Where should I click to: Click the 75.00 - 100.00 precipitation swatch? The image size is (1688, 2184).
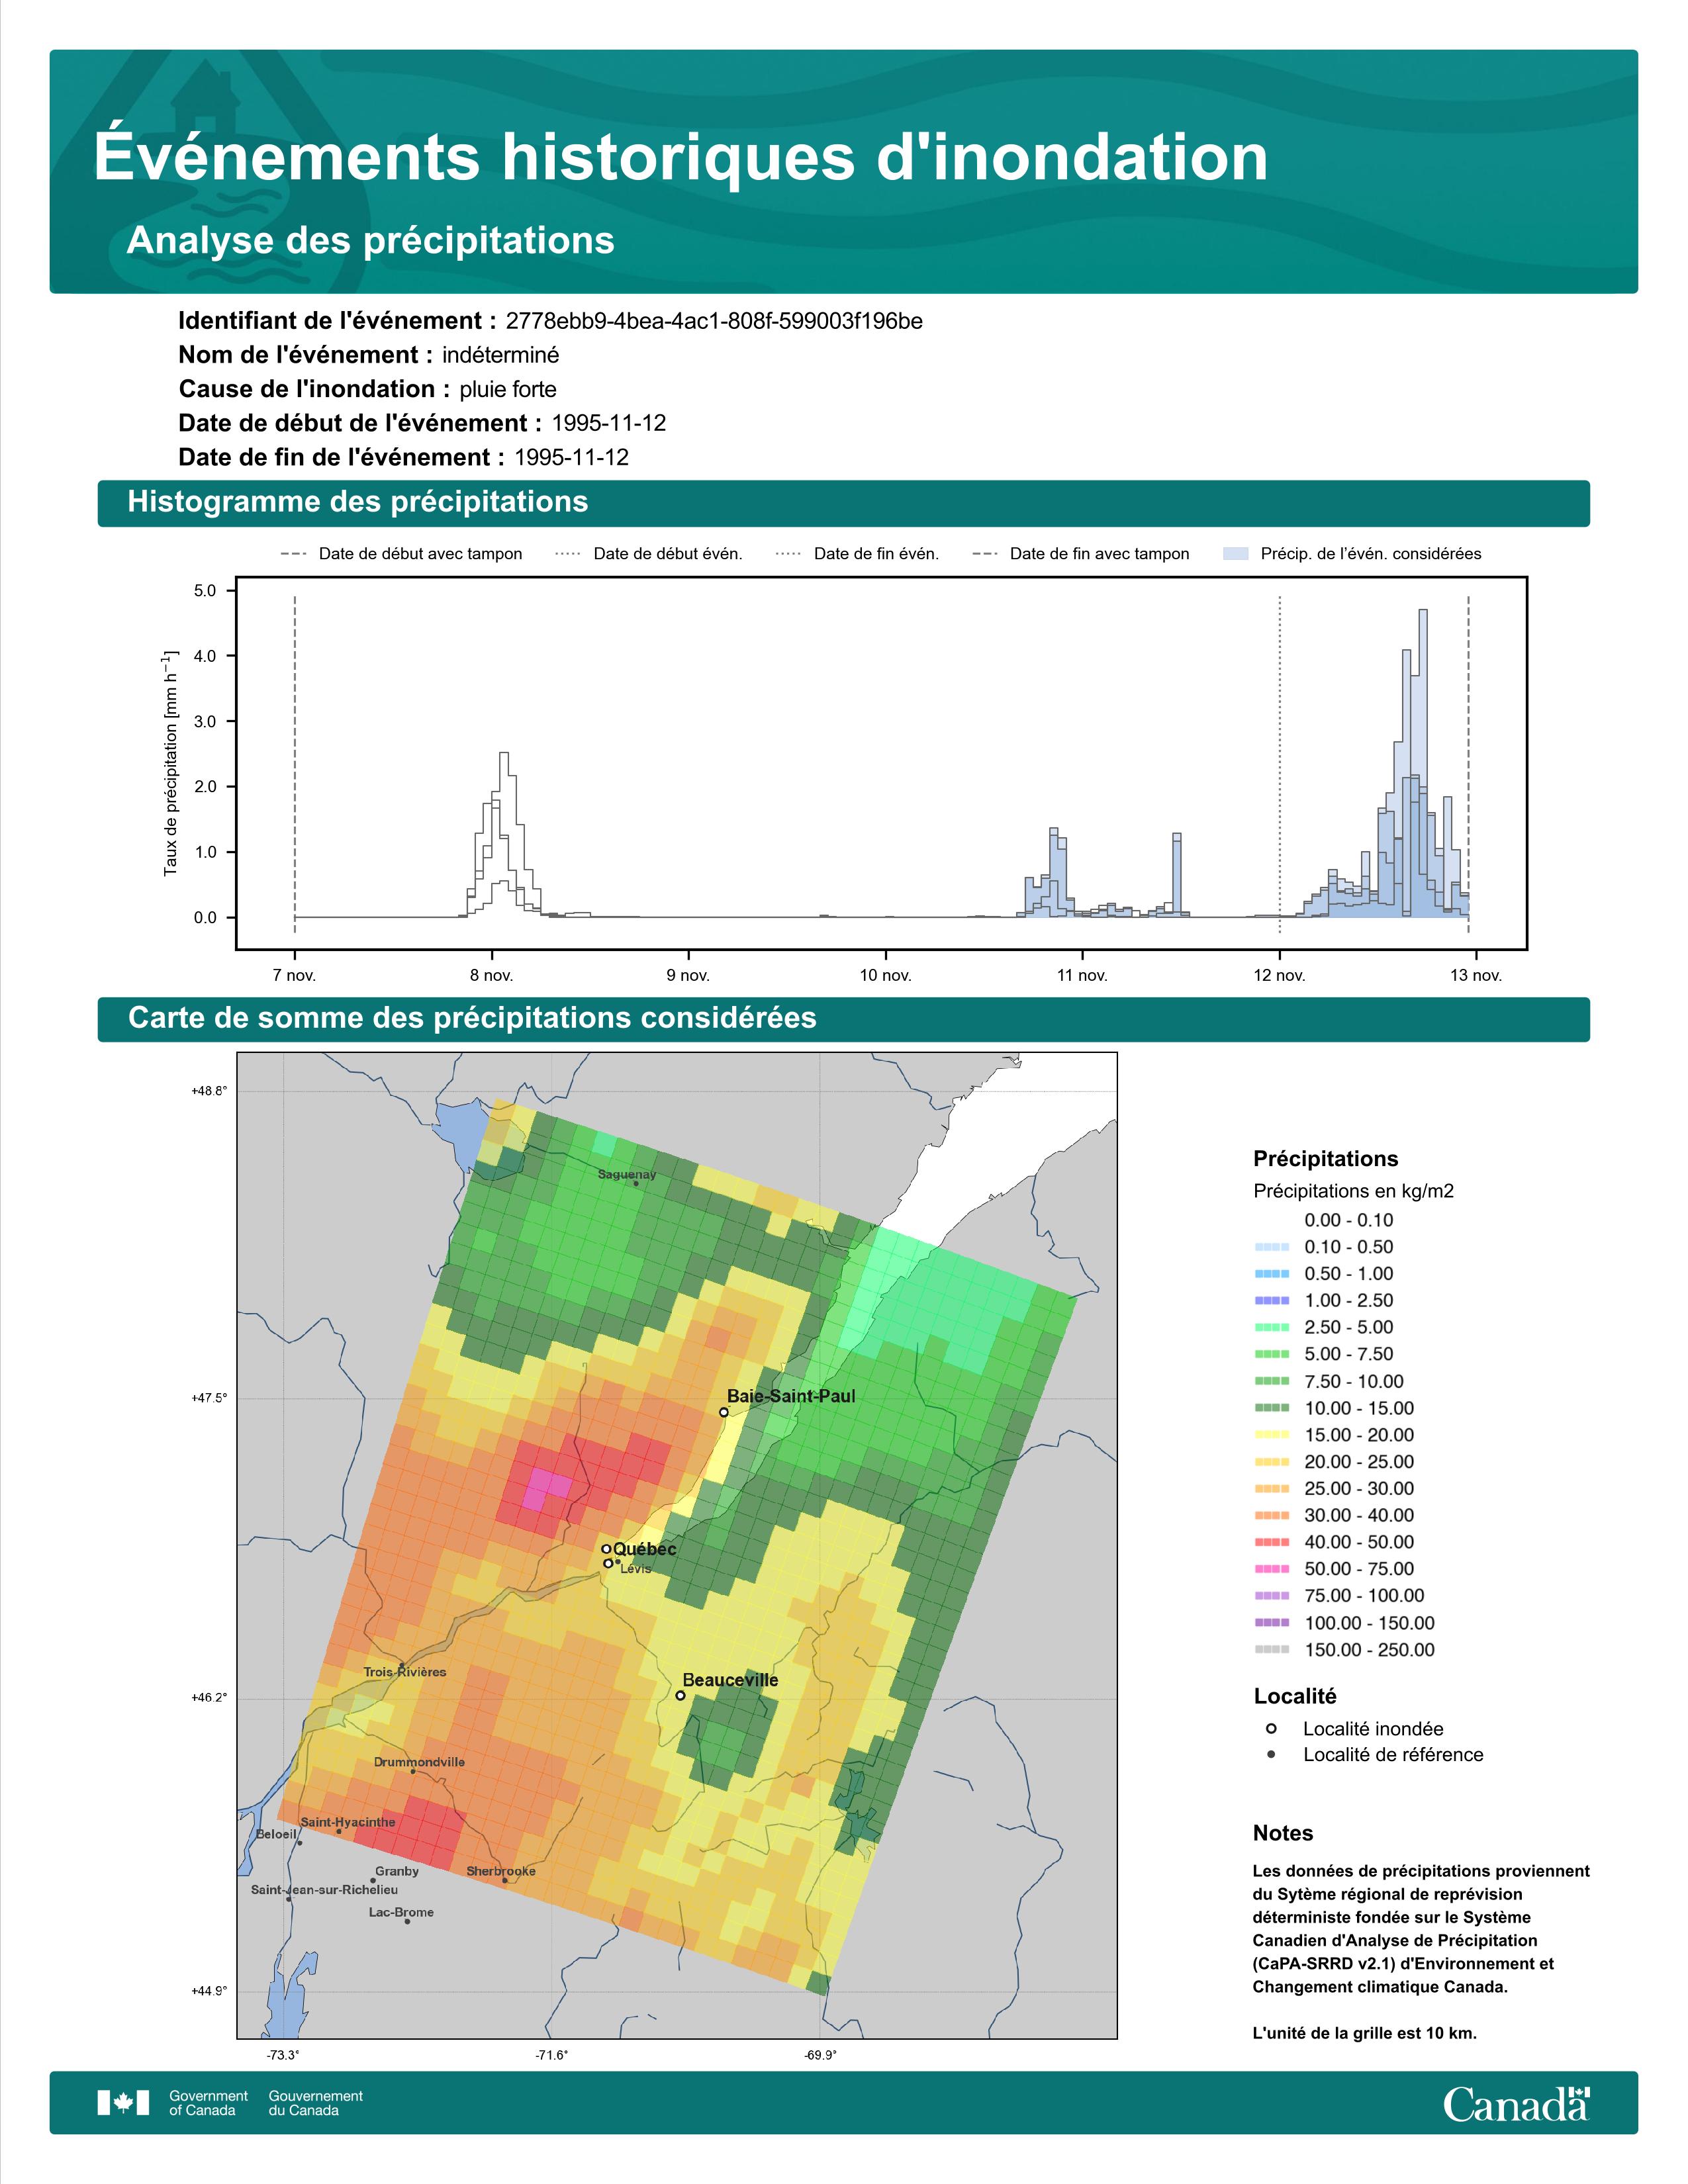click(1271, 1596)
